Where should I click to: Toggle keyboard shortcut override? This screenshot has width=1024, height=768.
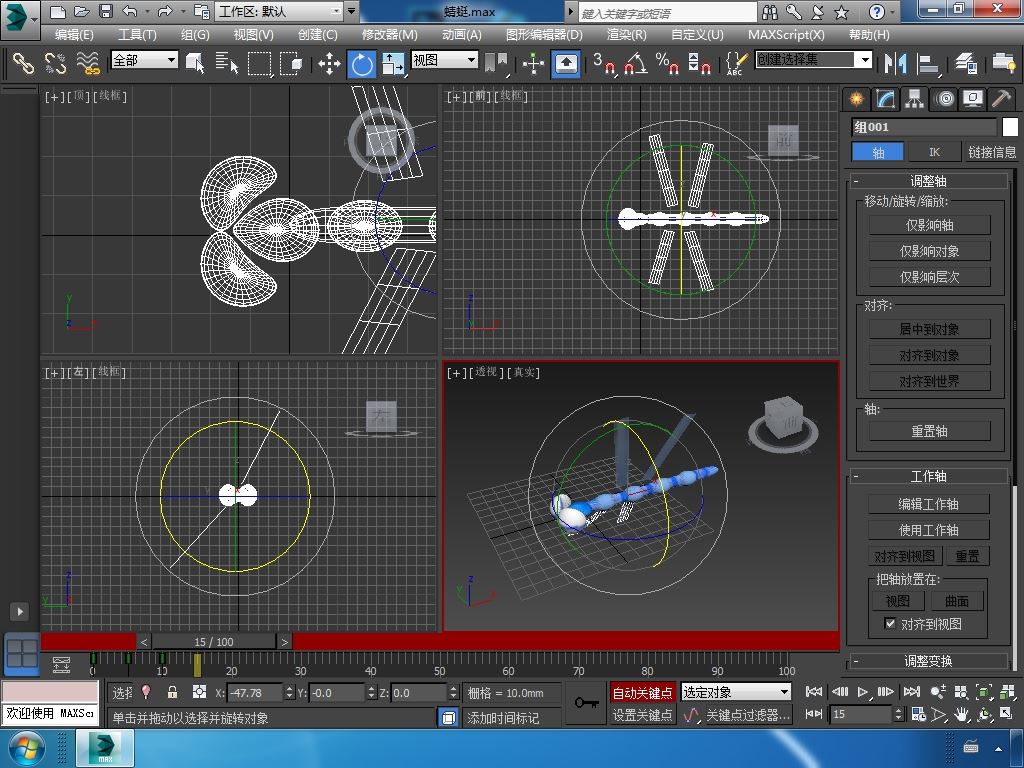[x=566, y=63]
